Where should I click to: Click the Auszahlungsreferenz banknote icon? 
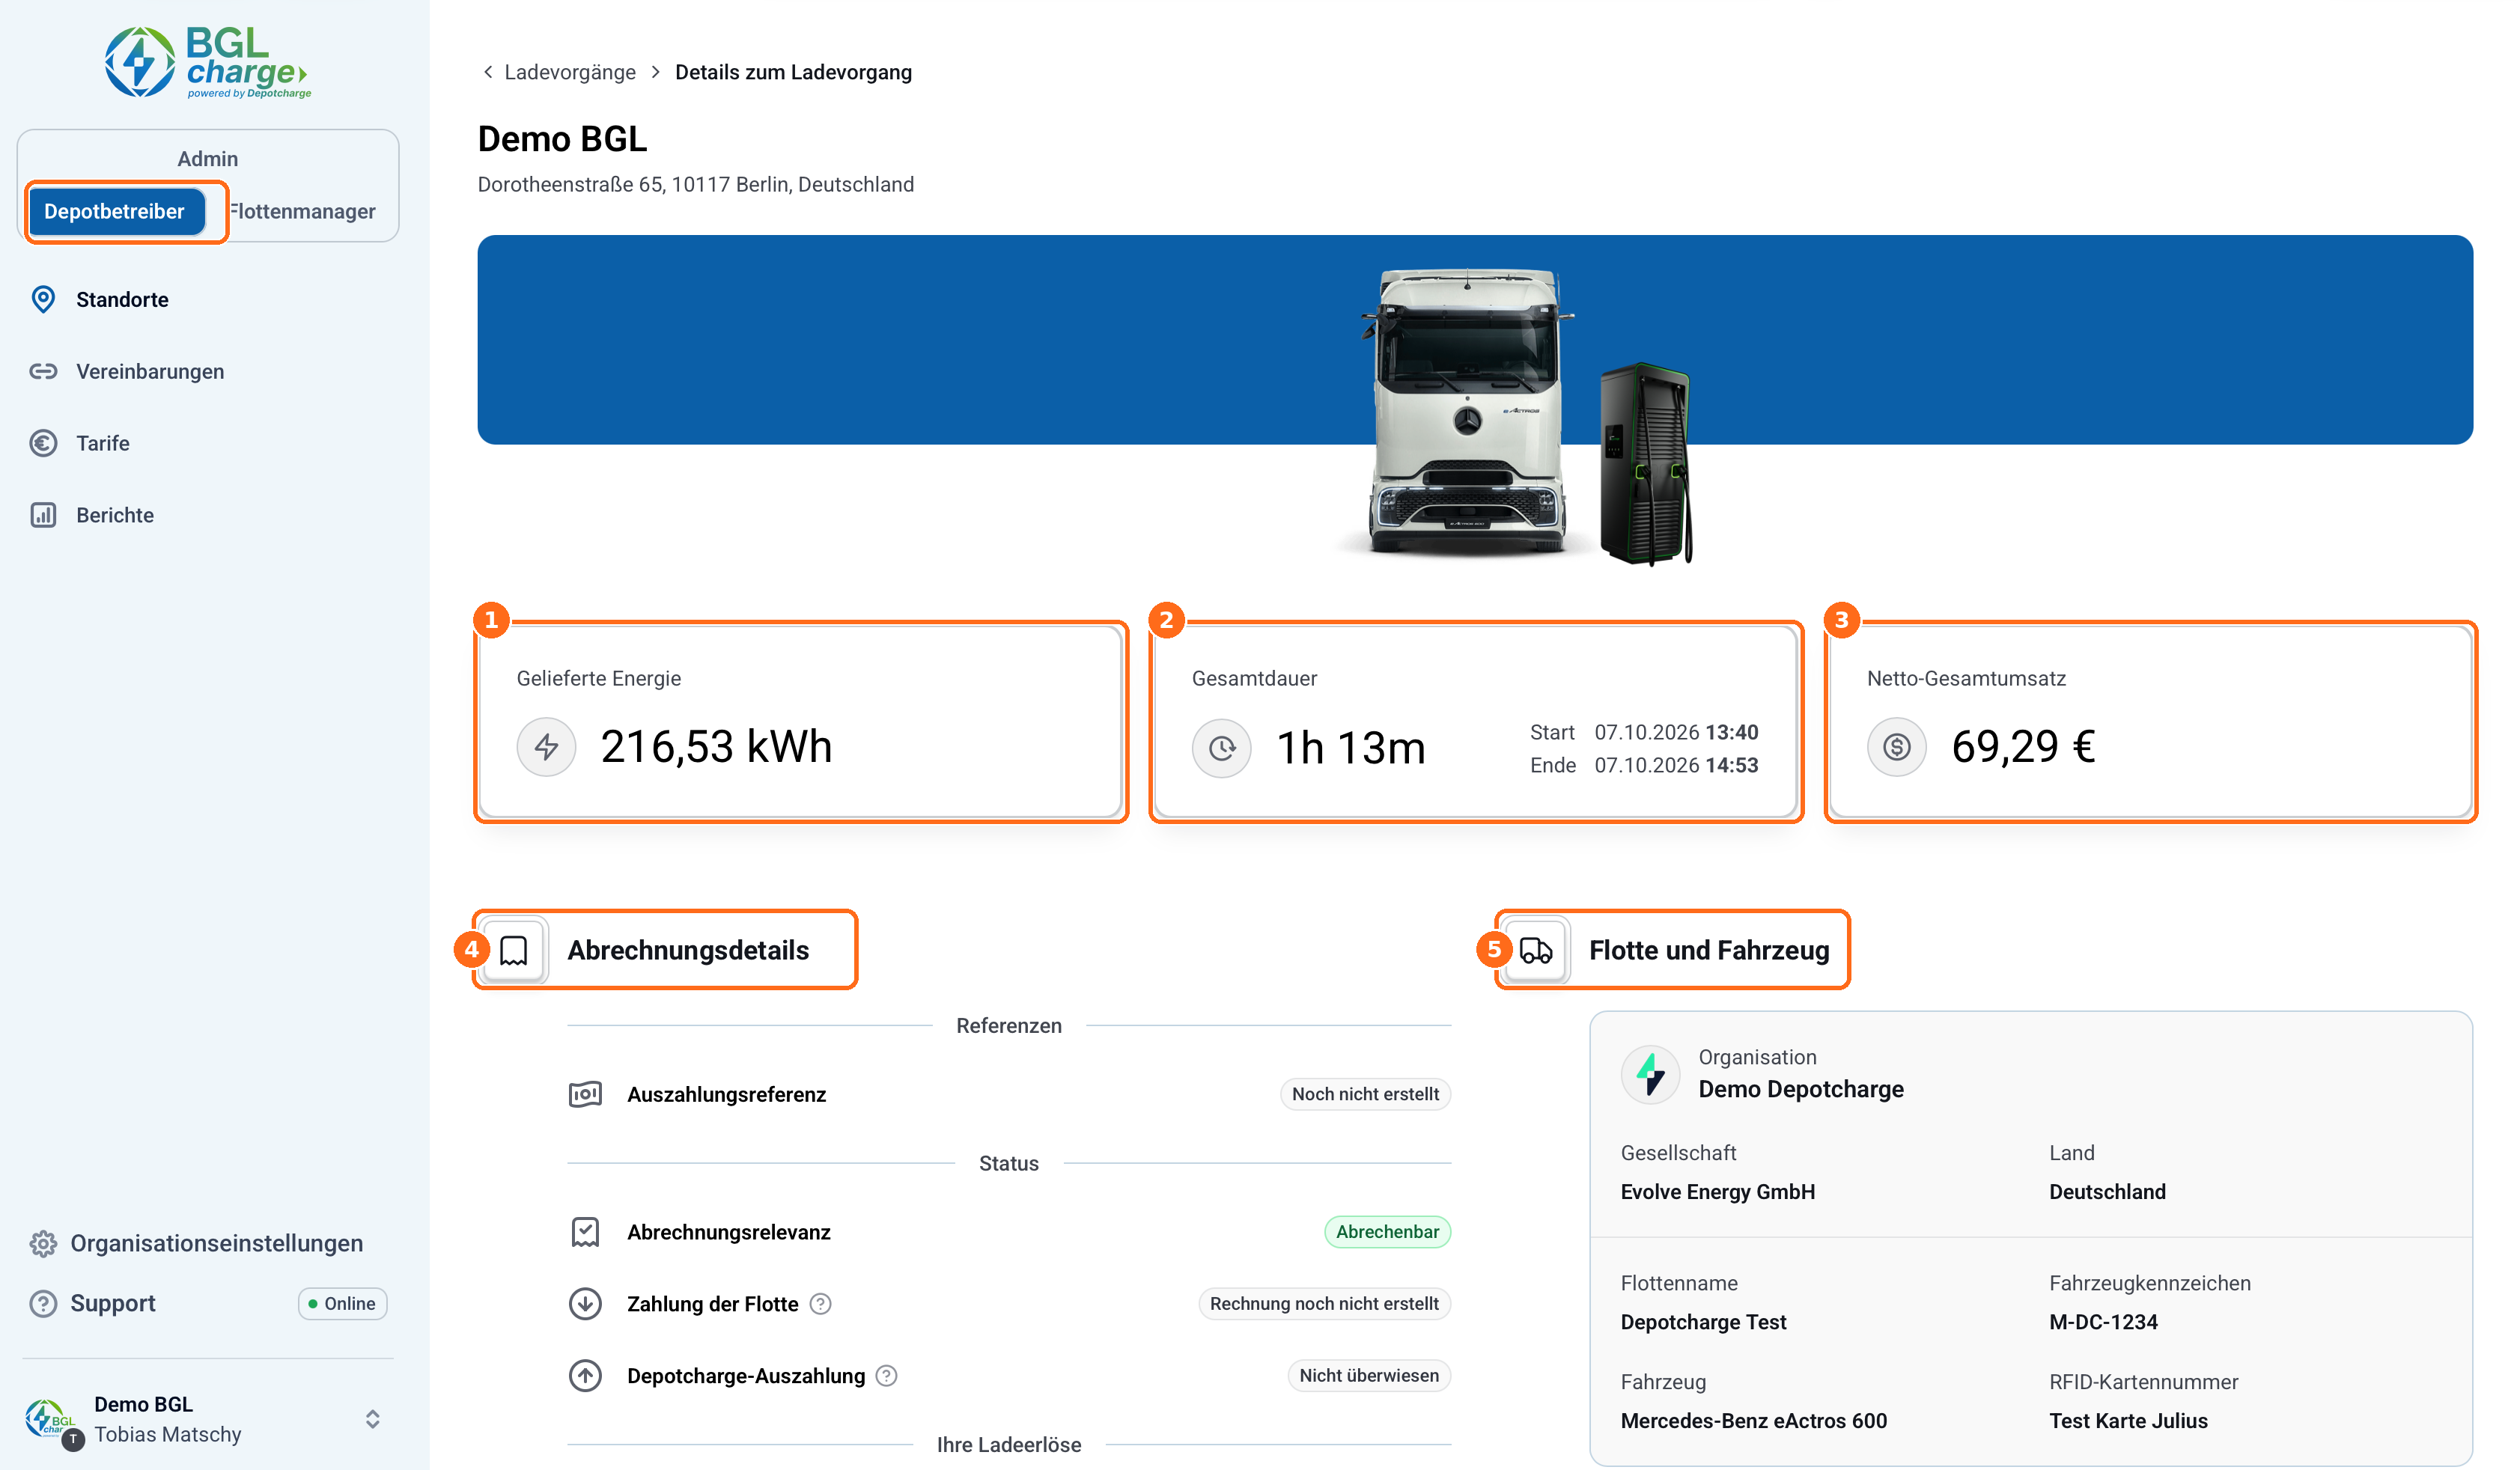[585, 1094]
